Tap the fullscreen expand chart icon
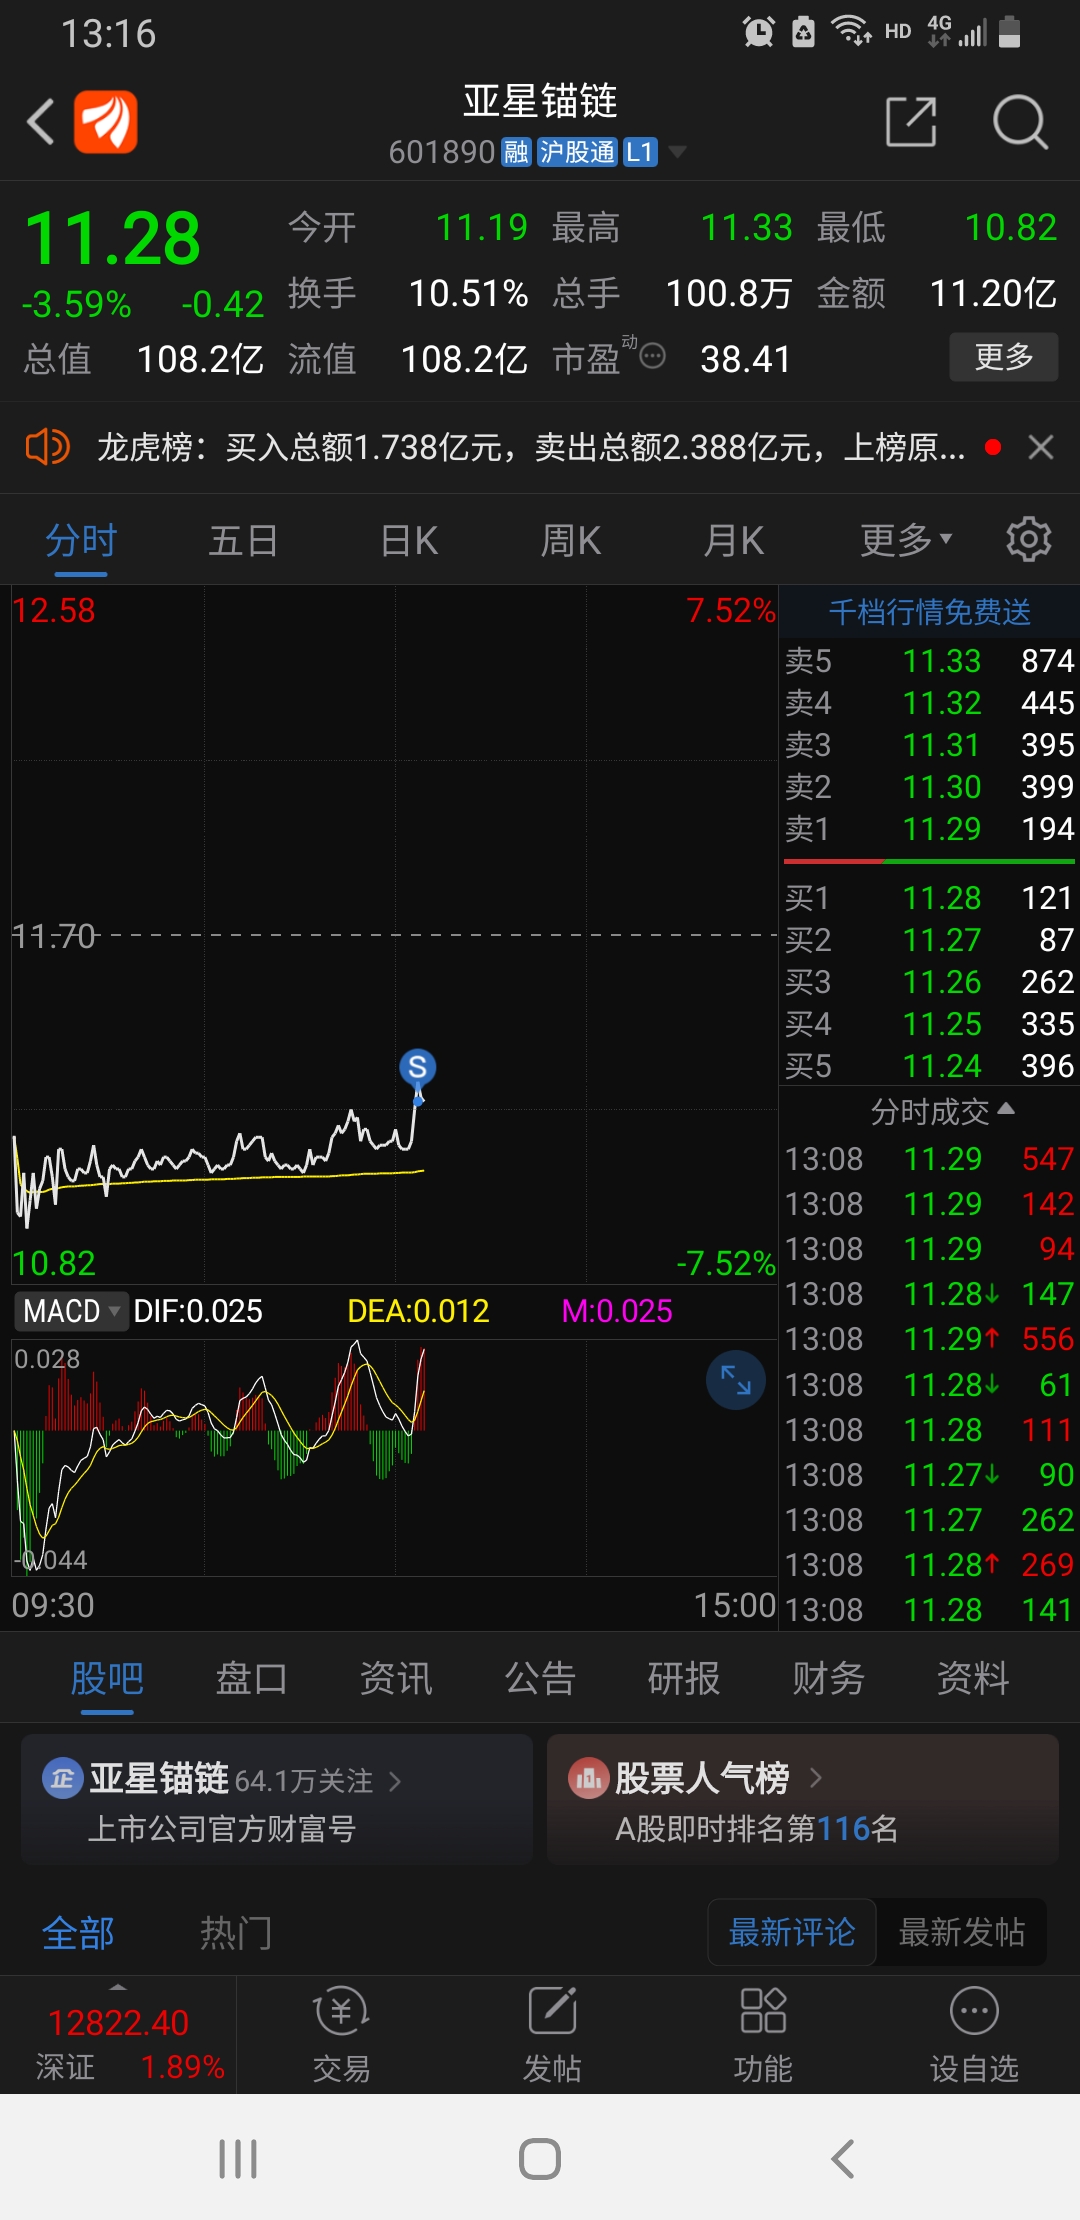This screenshot has height=2220, width=1080. click(x=736, y=1380)
